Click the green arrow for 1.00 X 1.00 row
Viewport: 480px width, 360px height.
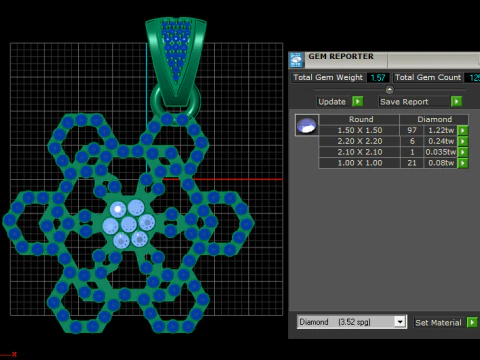[463, 163]
